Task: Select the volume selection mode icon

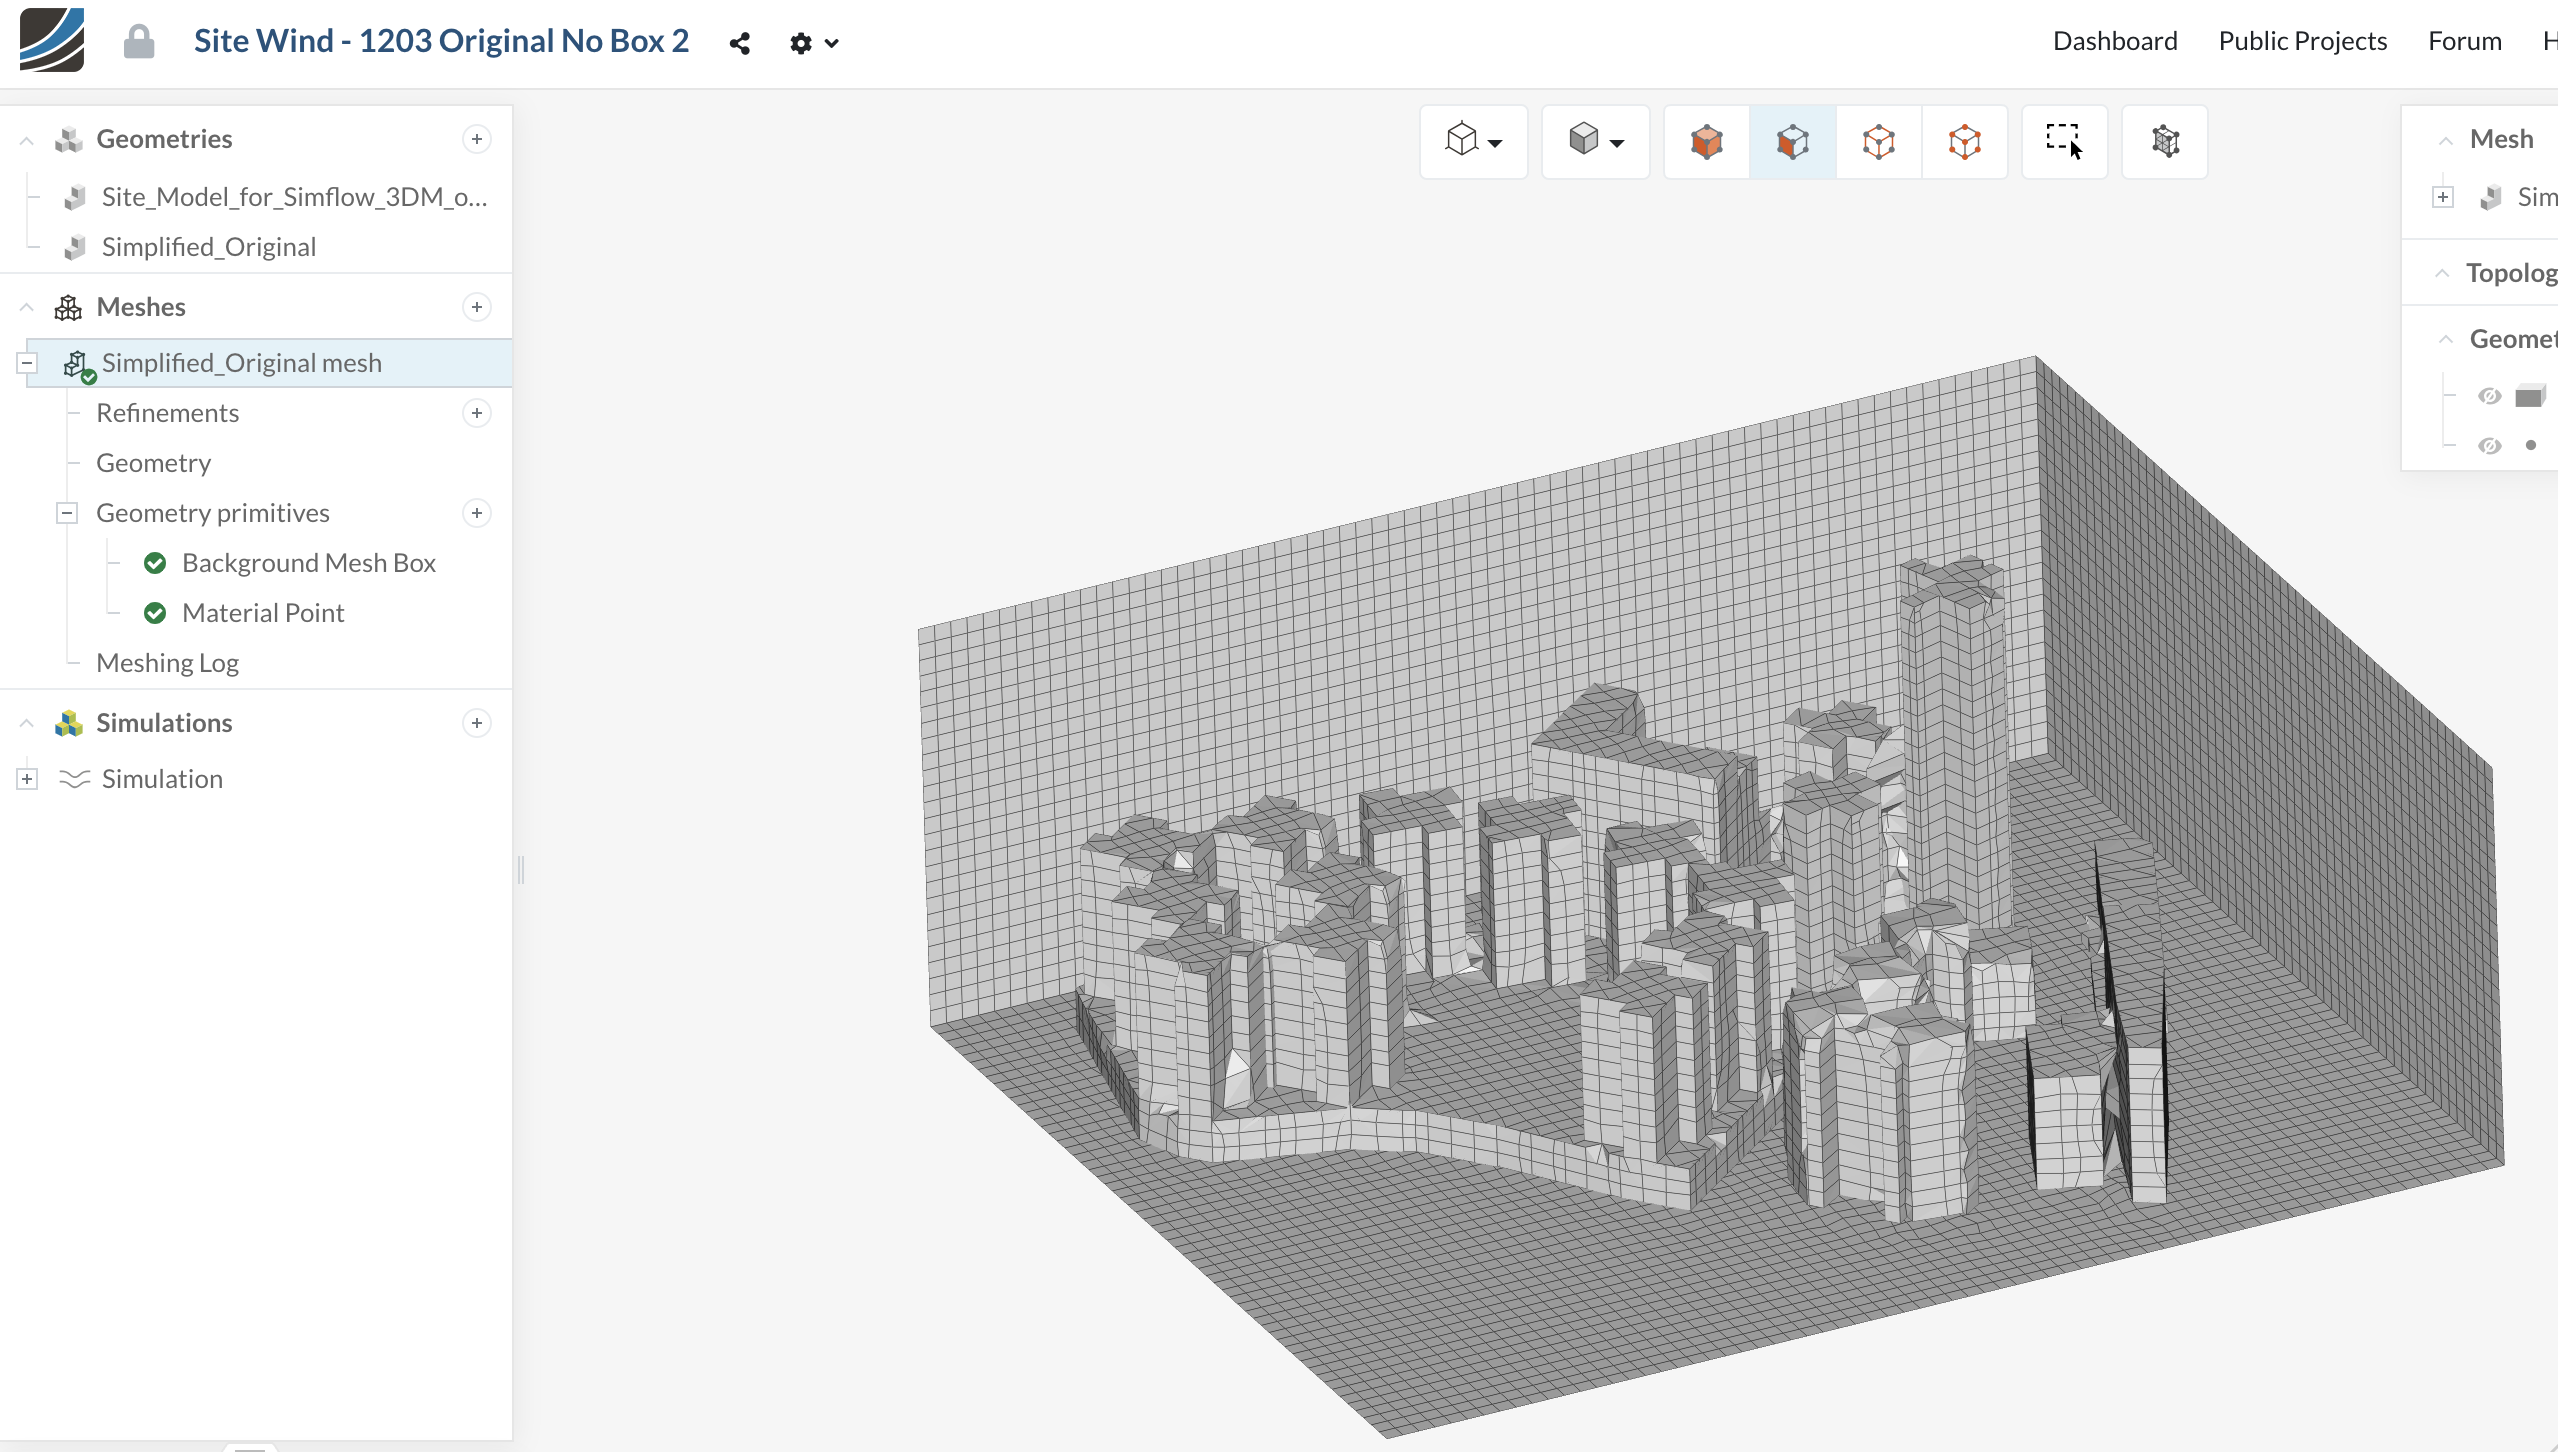Action: (1706, 141)
